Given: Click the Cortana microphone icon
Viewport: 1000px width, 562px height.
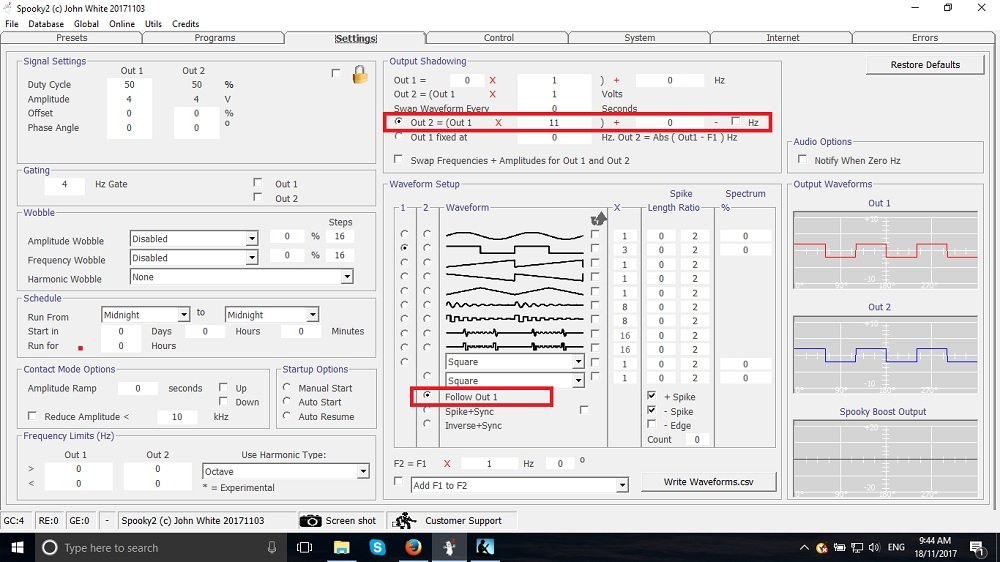Looking at the screenshot, I should point(272,547).
